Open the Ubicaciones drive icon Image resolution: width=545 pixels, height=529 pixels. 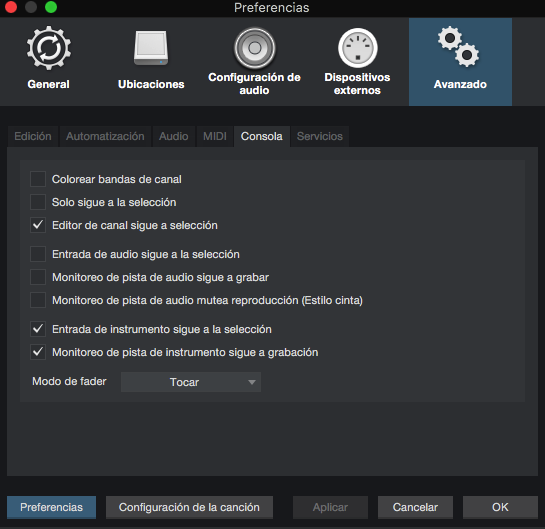pyautogui.click(x=151, y=48)
